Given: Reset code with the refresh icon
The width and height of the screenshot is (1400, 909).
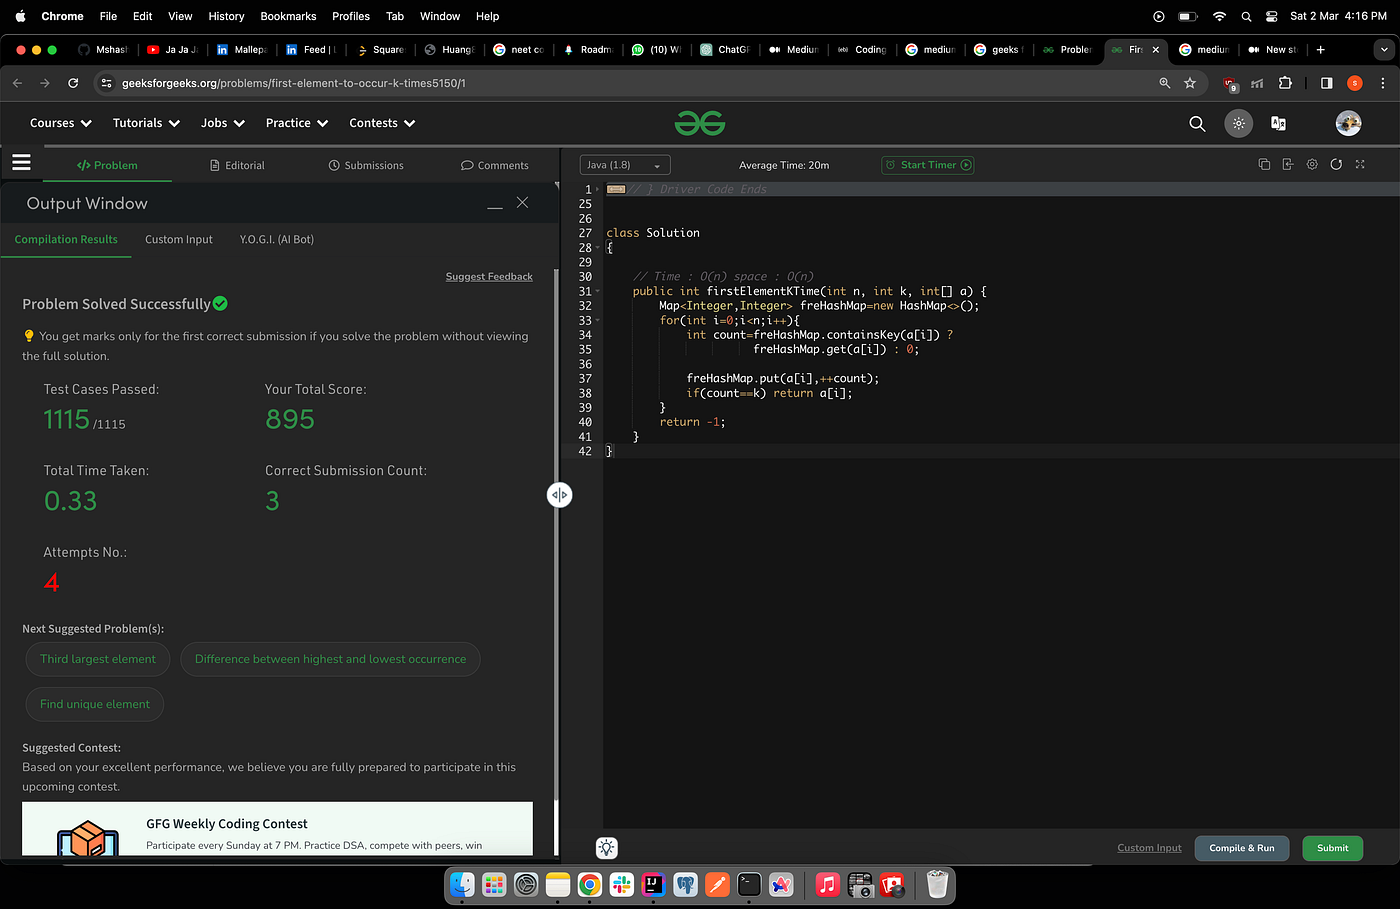Looking at the screenshot, I should pos(1336,164).
